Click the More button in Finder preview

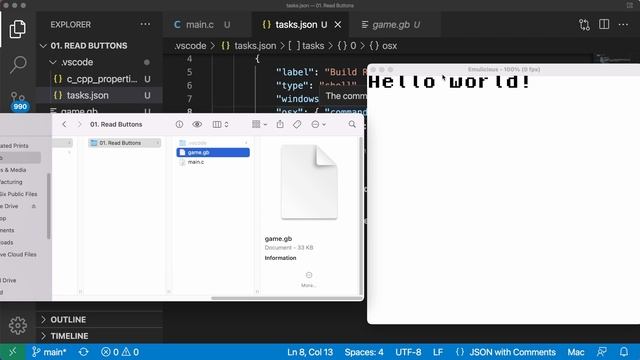(309, 279)
